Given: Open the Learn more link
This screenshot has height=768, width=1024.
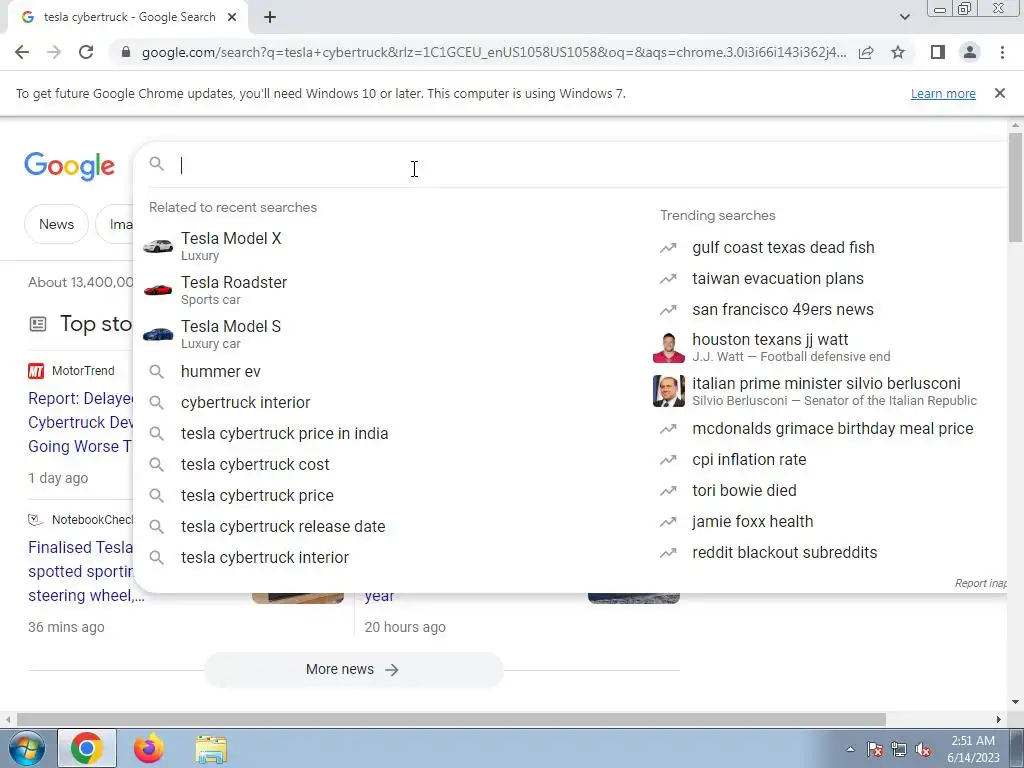Looking at the screenshot, I should point(943,93).
